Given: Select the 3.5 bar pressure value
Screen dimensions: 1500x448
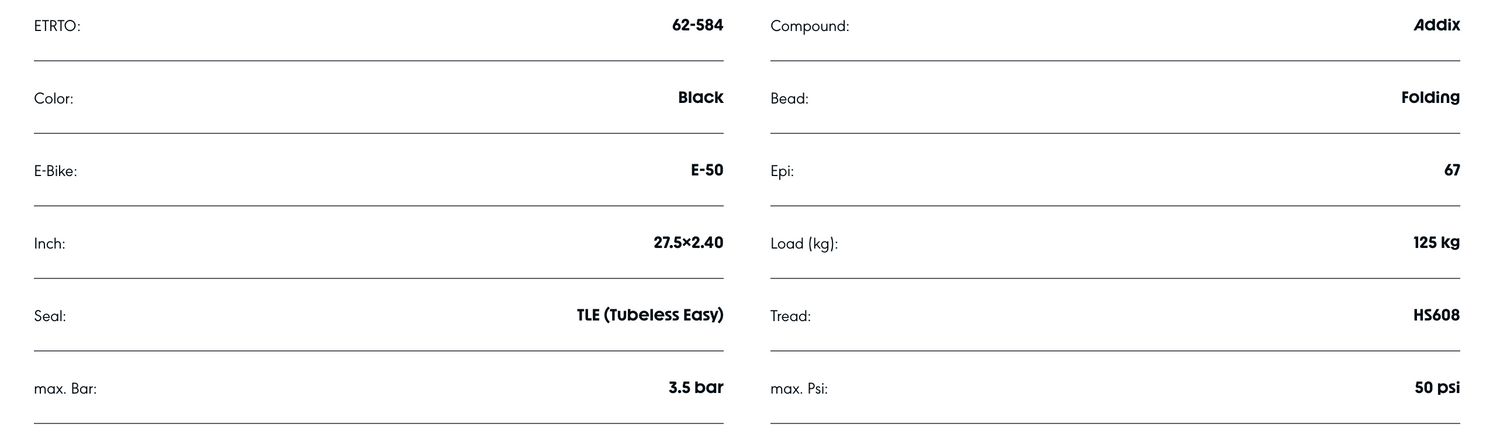Looking at the screenshot, I should tap(695, 388).
